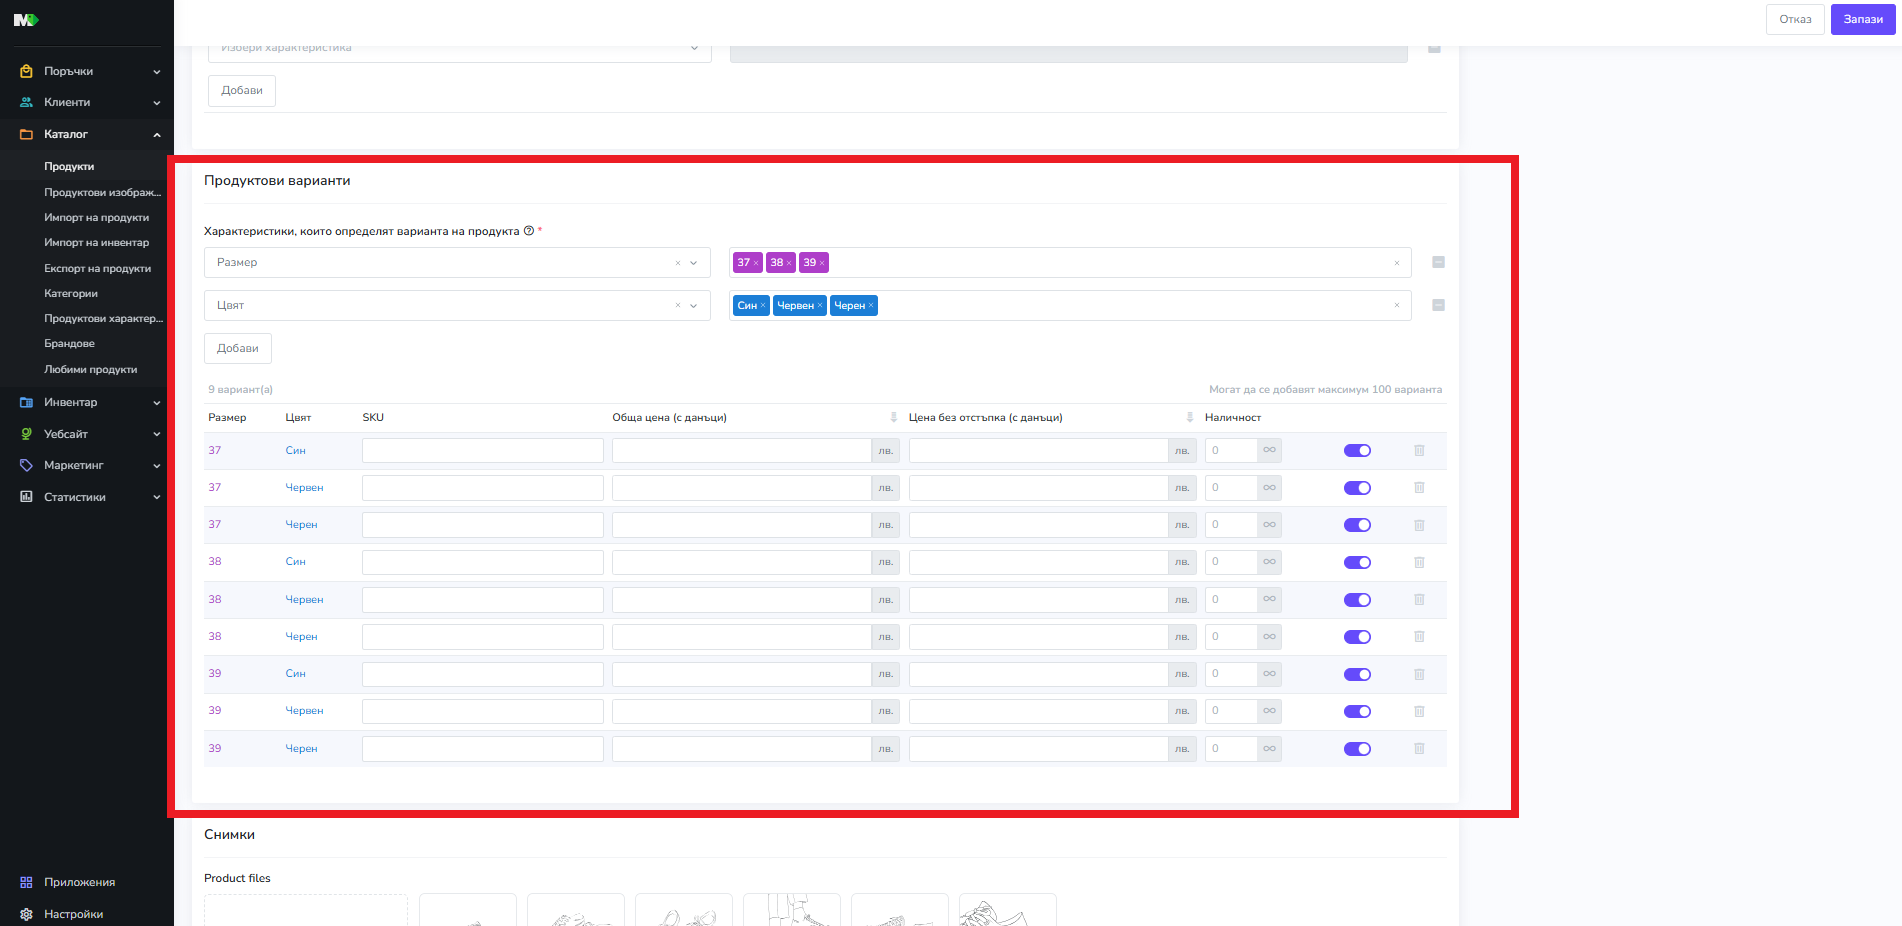Remove the Цвят characteristic row via minus icon
1902x926 pixels.
[1438, 305]
